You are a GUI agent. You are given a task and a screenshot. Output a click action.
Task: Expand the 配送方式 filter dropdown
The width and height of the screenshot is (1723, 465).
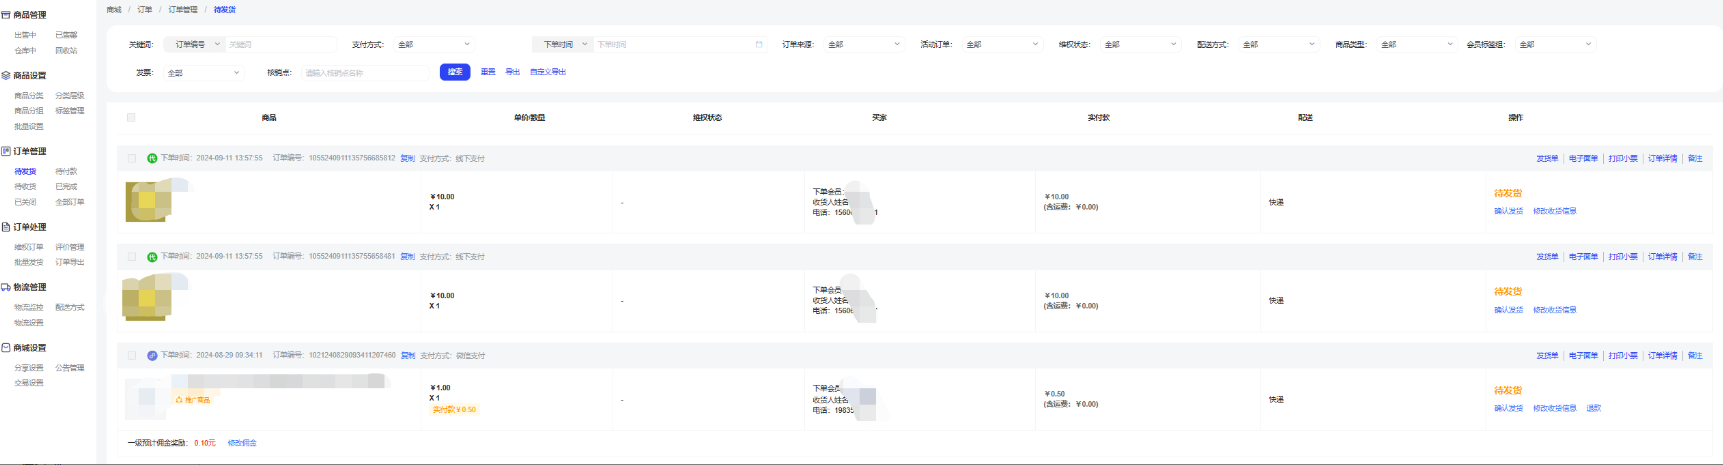click(1277, 44)
